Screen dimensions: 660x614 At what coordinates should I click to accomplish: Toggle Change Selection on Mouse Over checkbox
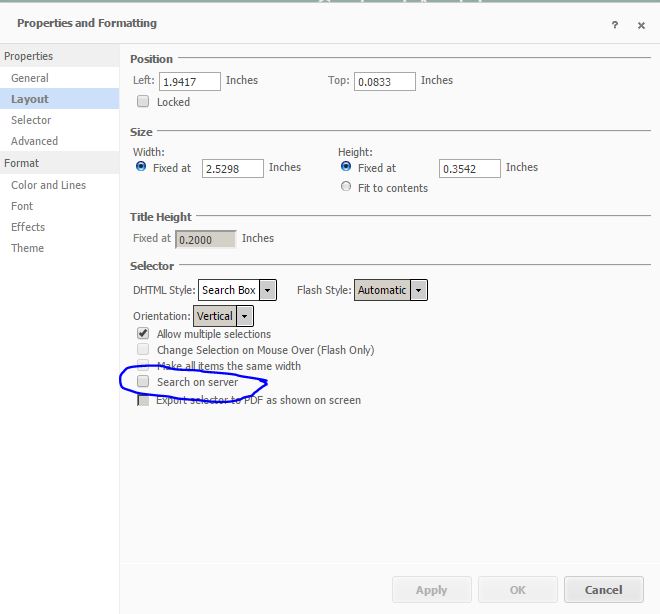click(x=143, y=349)
